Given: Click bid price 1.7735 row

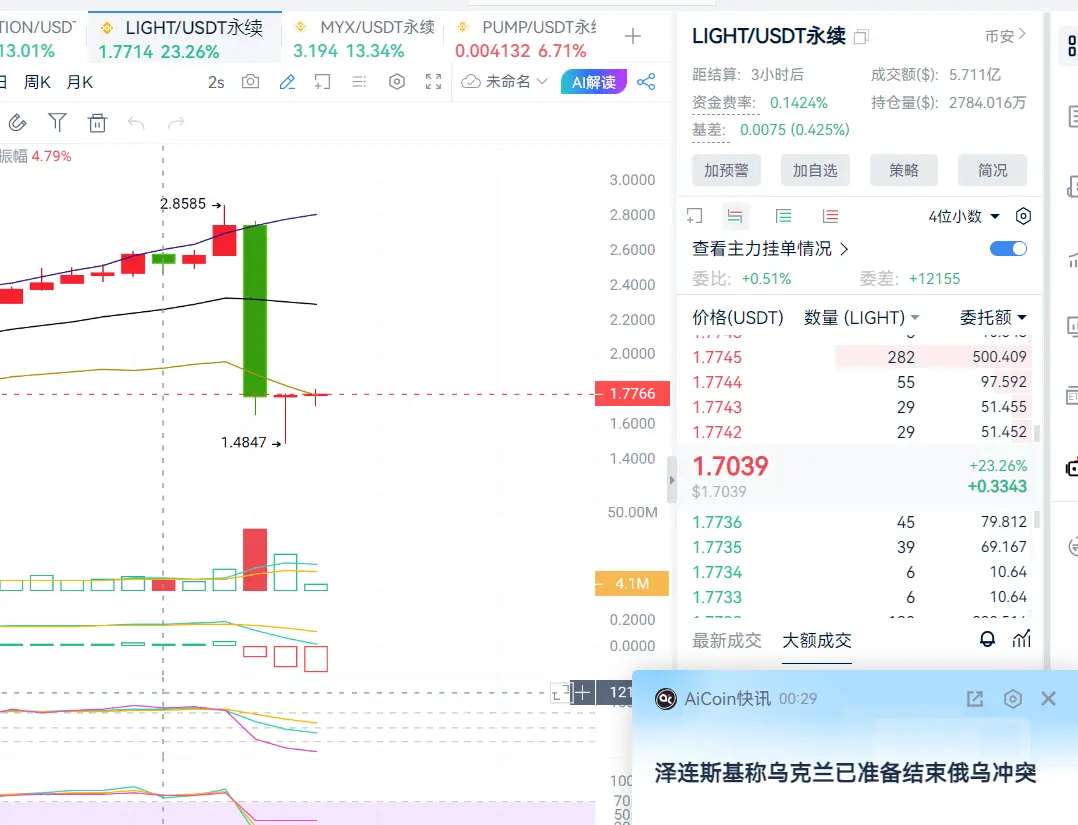Looking at the screenshot, I should coord(859,547).
